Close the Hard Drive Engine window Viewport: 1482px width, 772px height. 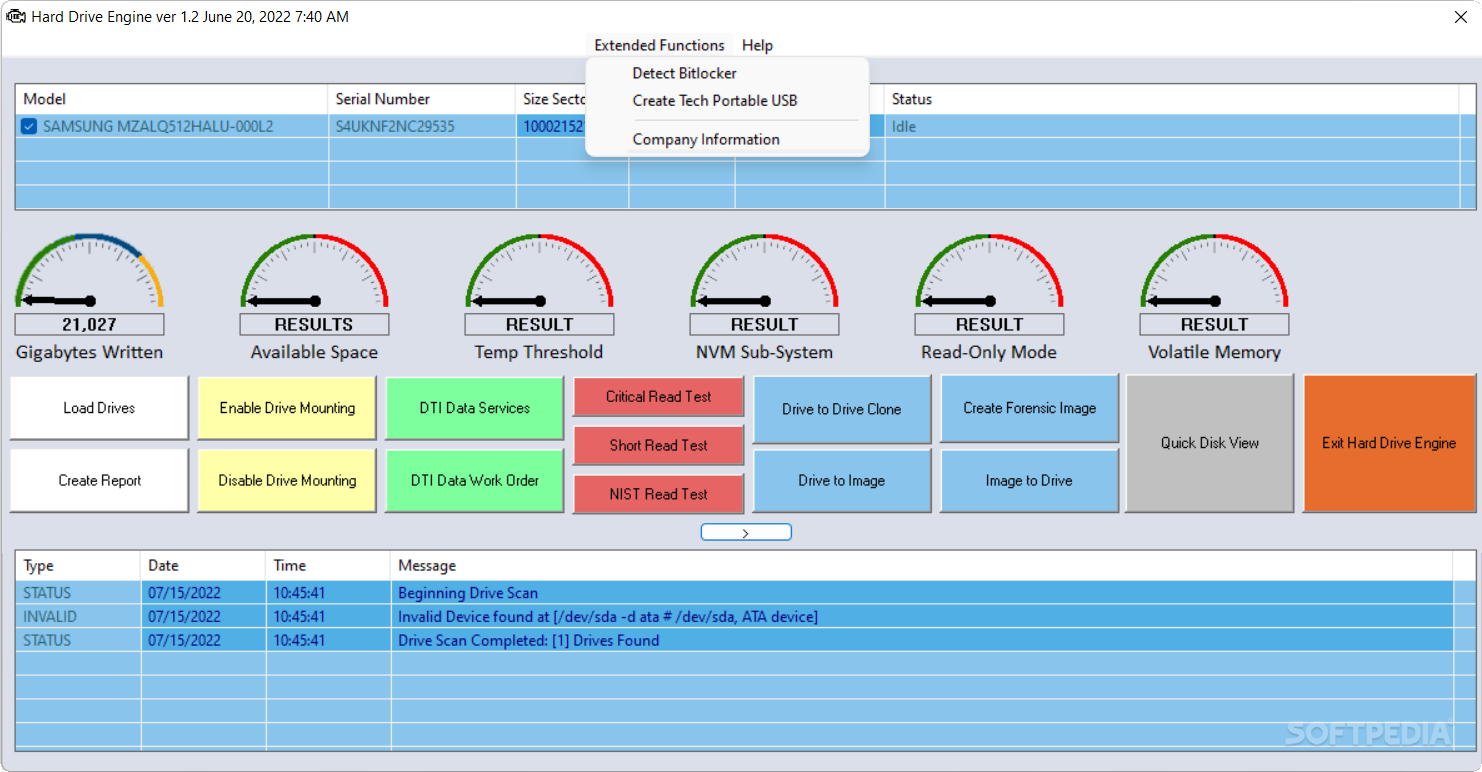(x=1460, y=17)
